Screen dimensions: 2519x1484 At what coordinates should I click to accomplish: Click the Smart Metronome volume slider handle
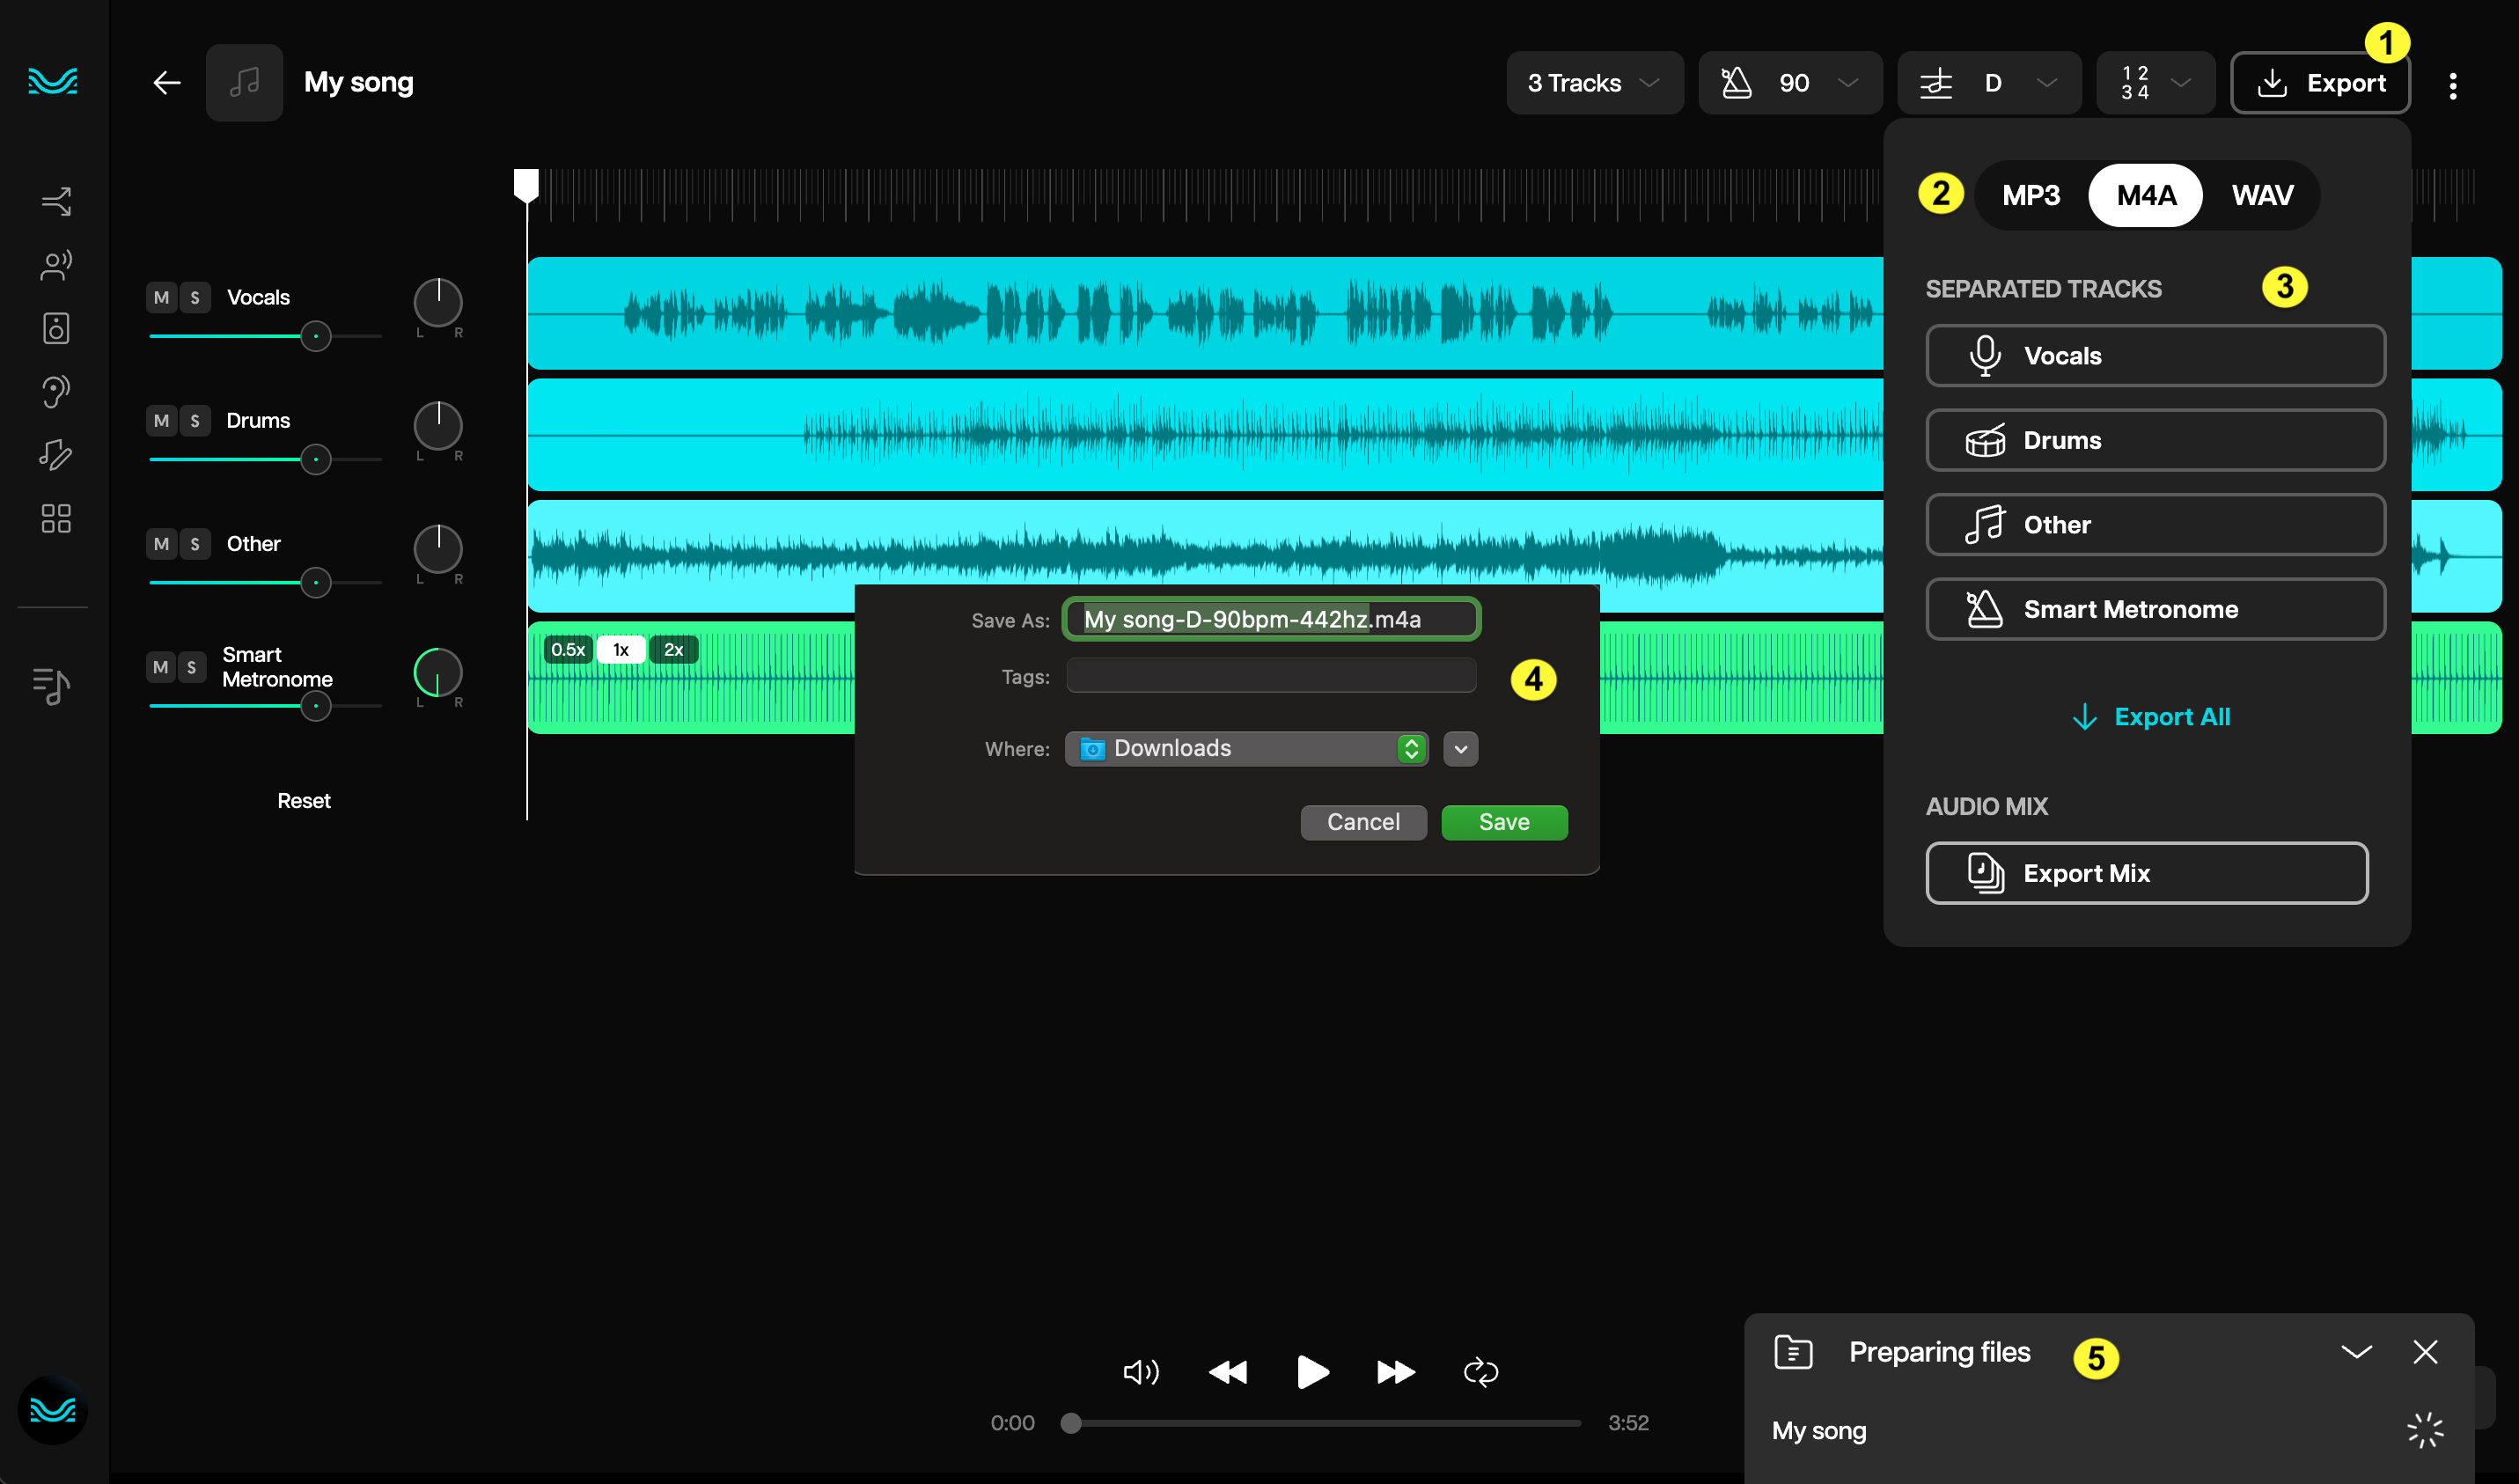coord(316,706)
